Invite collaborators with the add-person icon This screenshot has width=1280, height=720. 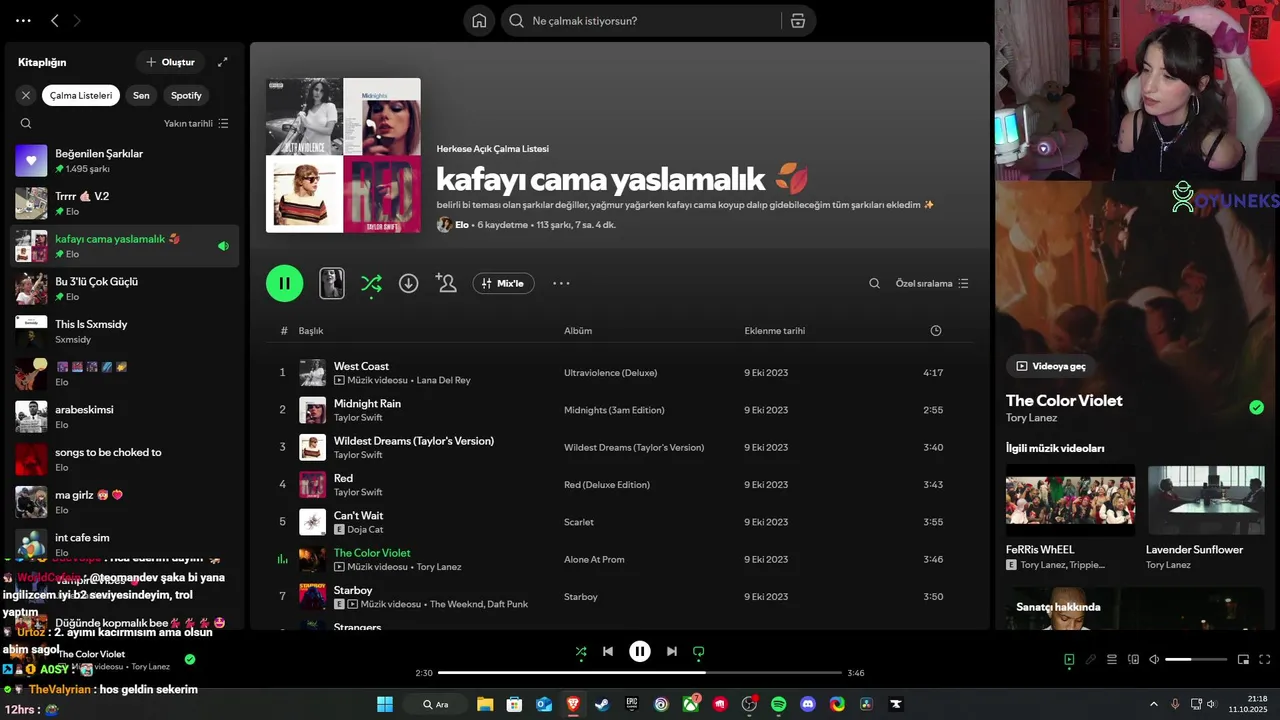point(446,283)
